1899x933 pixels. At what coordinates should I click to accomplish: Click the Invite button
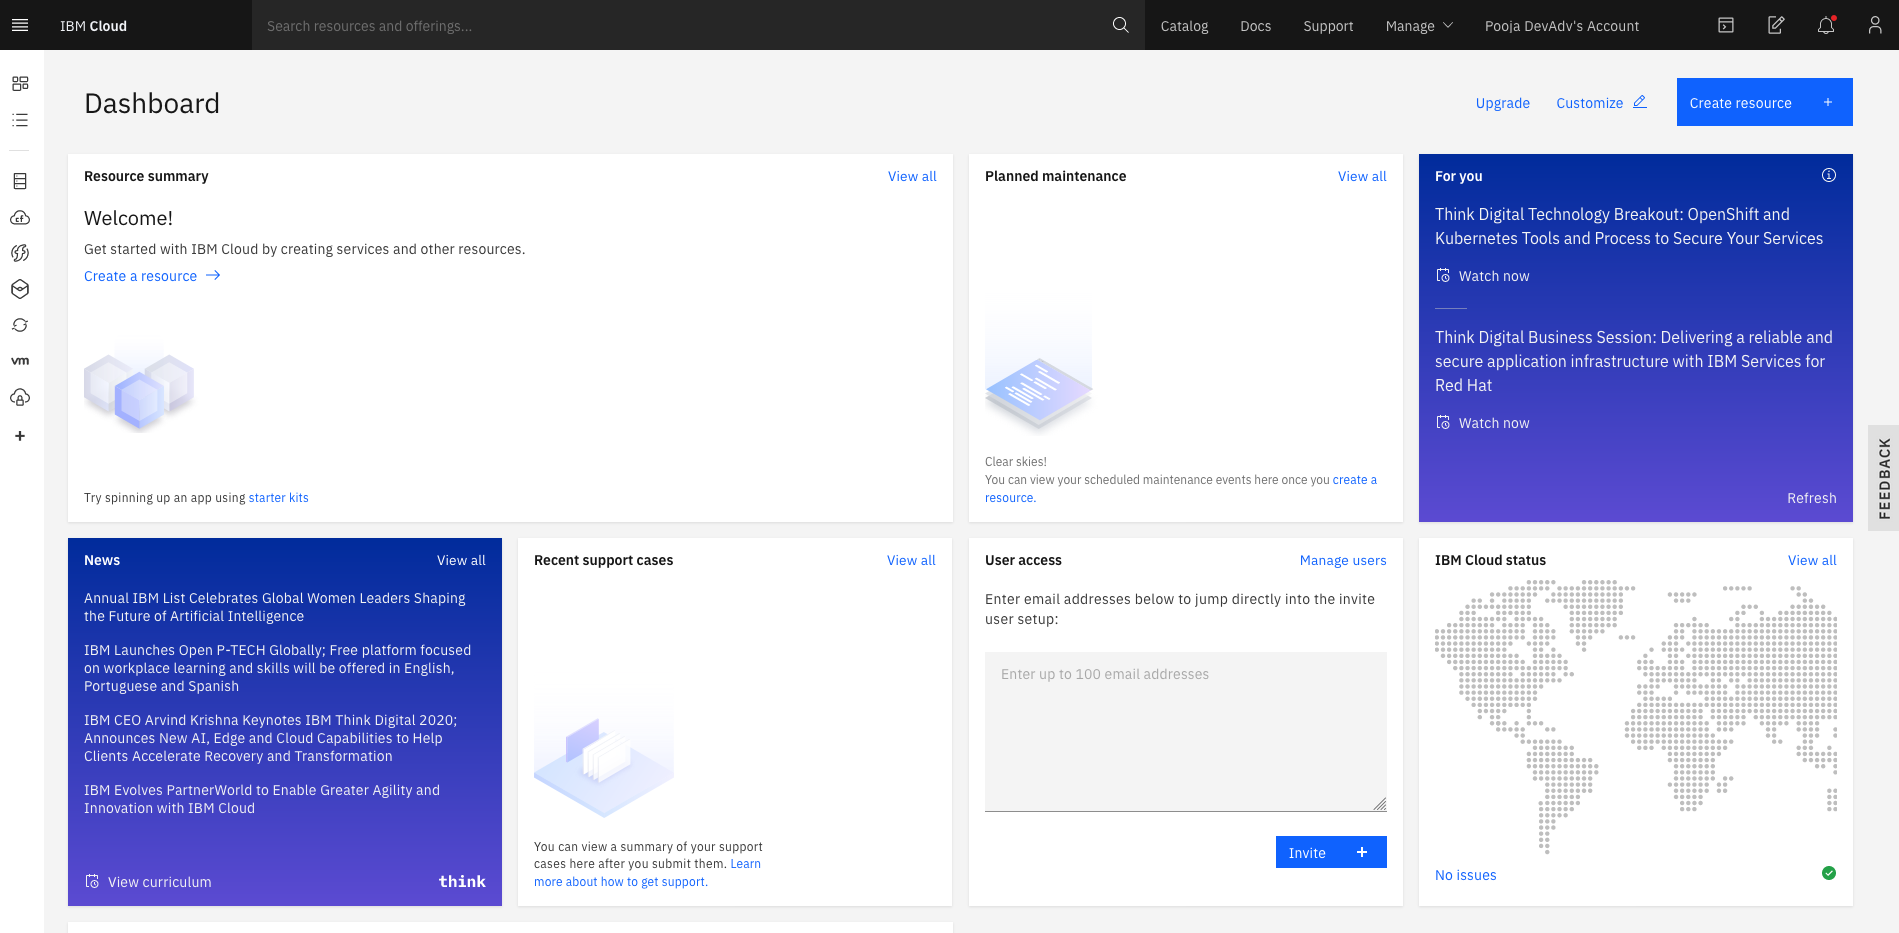coord(1331,852)
